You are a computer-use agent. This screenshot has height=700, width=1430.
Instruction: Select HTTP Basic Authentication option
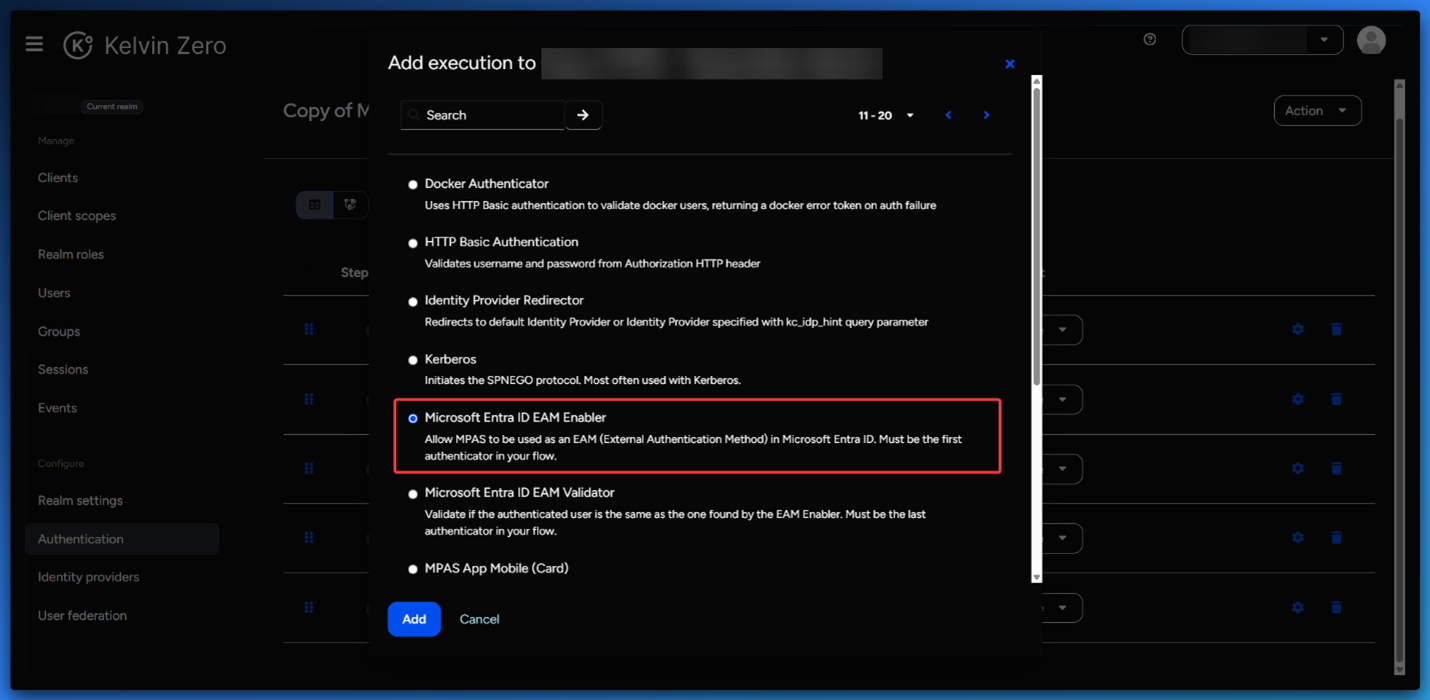tap(413, 243)
